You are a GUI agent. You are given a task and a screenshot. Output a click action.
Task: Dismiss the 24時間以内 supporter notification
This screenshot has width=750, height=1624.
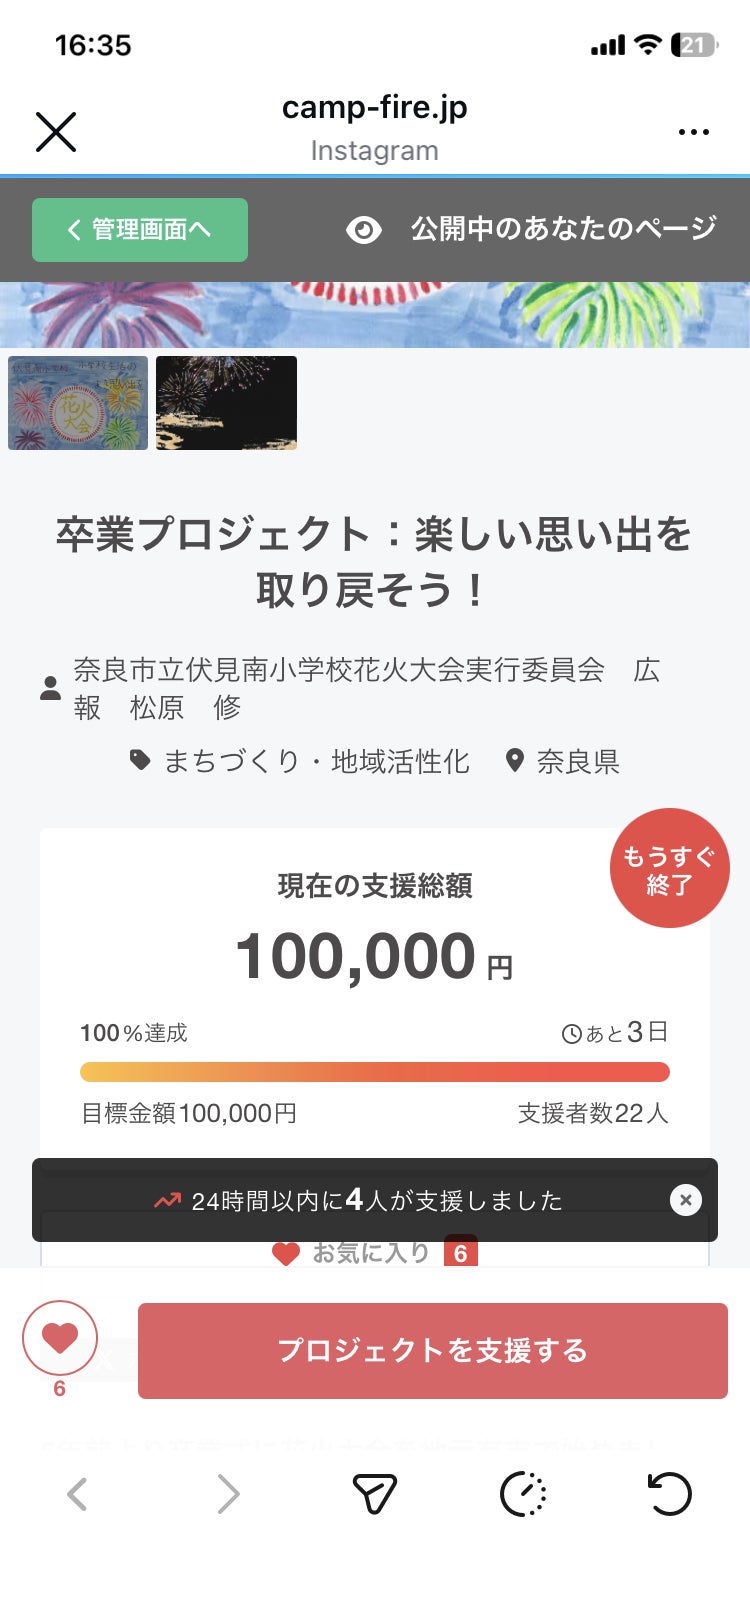click(685, 1200)
